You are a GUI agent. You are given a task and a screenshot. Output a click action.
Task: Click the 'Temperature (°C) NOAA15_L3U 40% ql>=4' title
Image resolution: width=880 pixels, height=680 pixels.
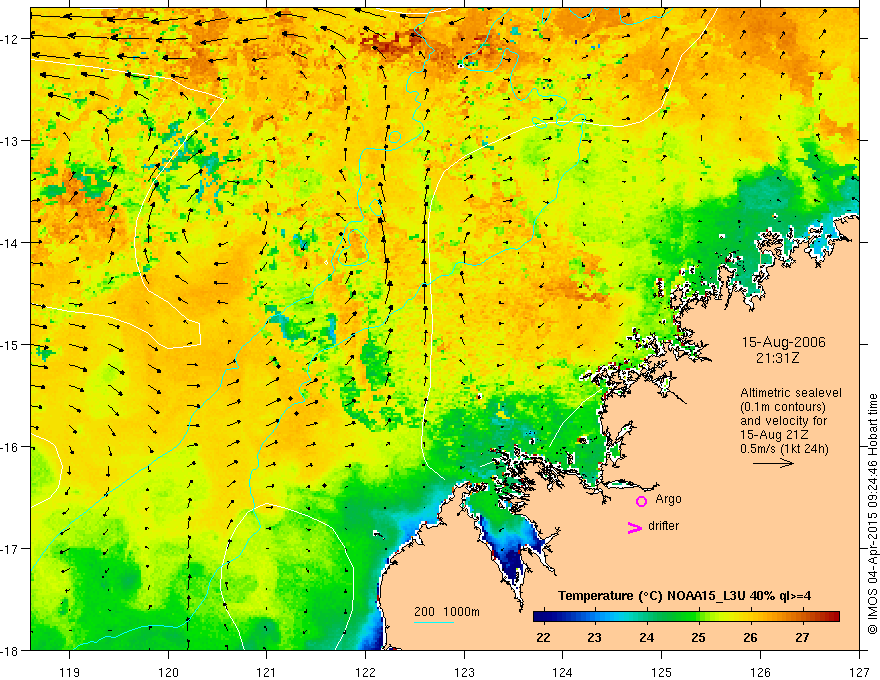click(684, 596)
